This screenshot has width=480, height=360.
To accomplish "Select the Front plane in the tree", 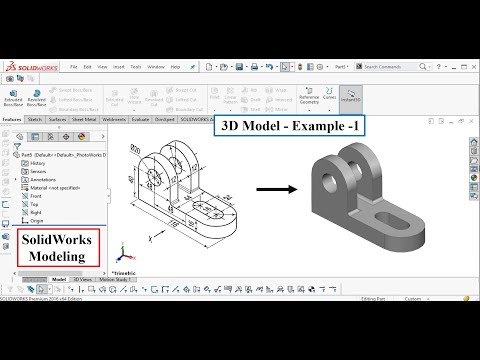I will point(32,196).
